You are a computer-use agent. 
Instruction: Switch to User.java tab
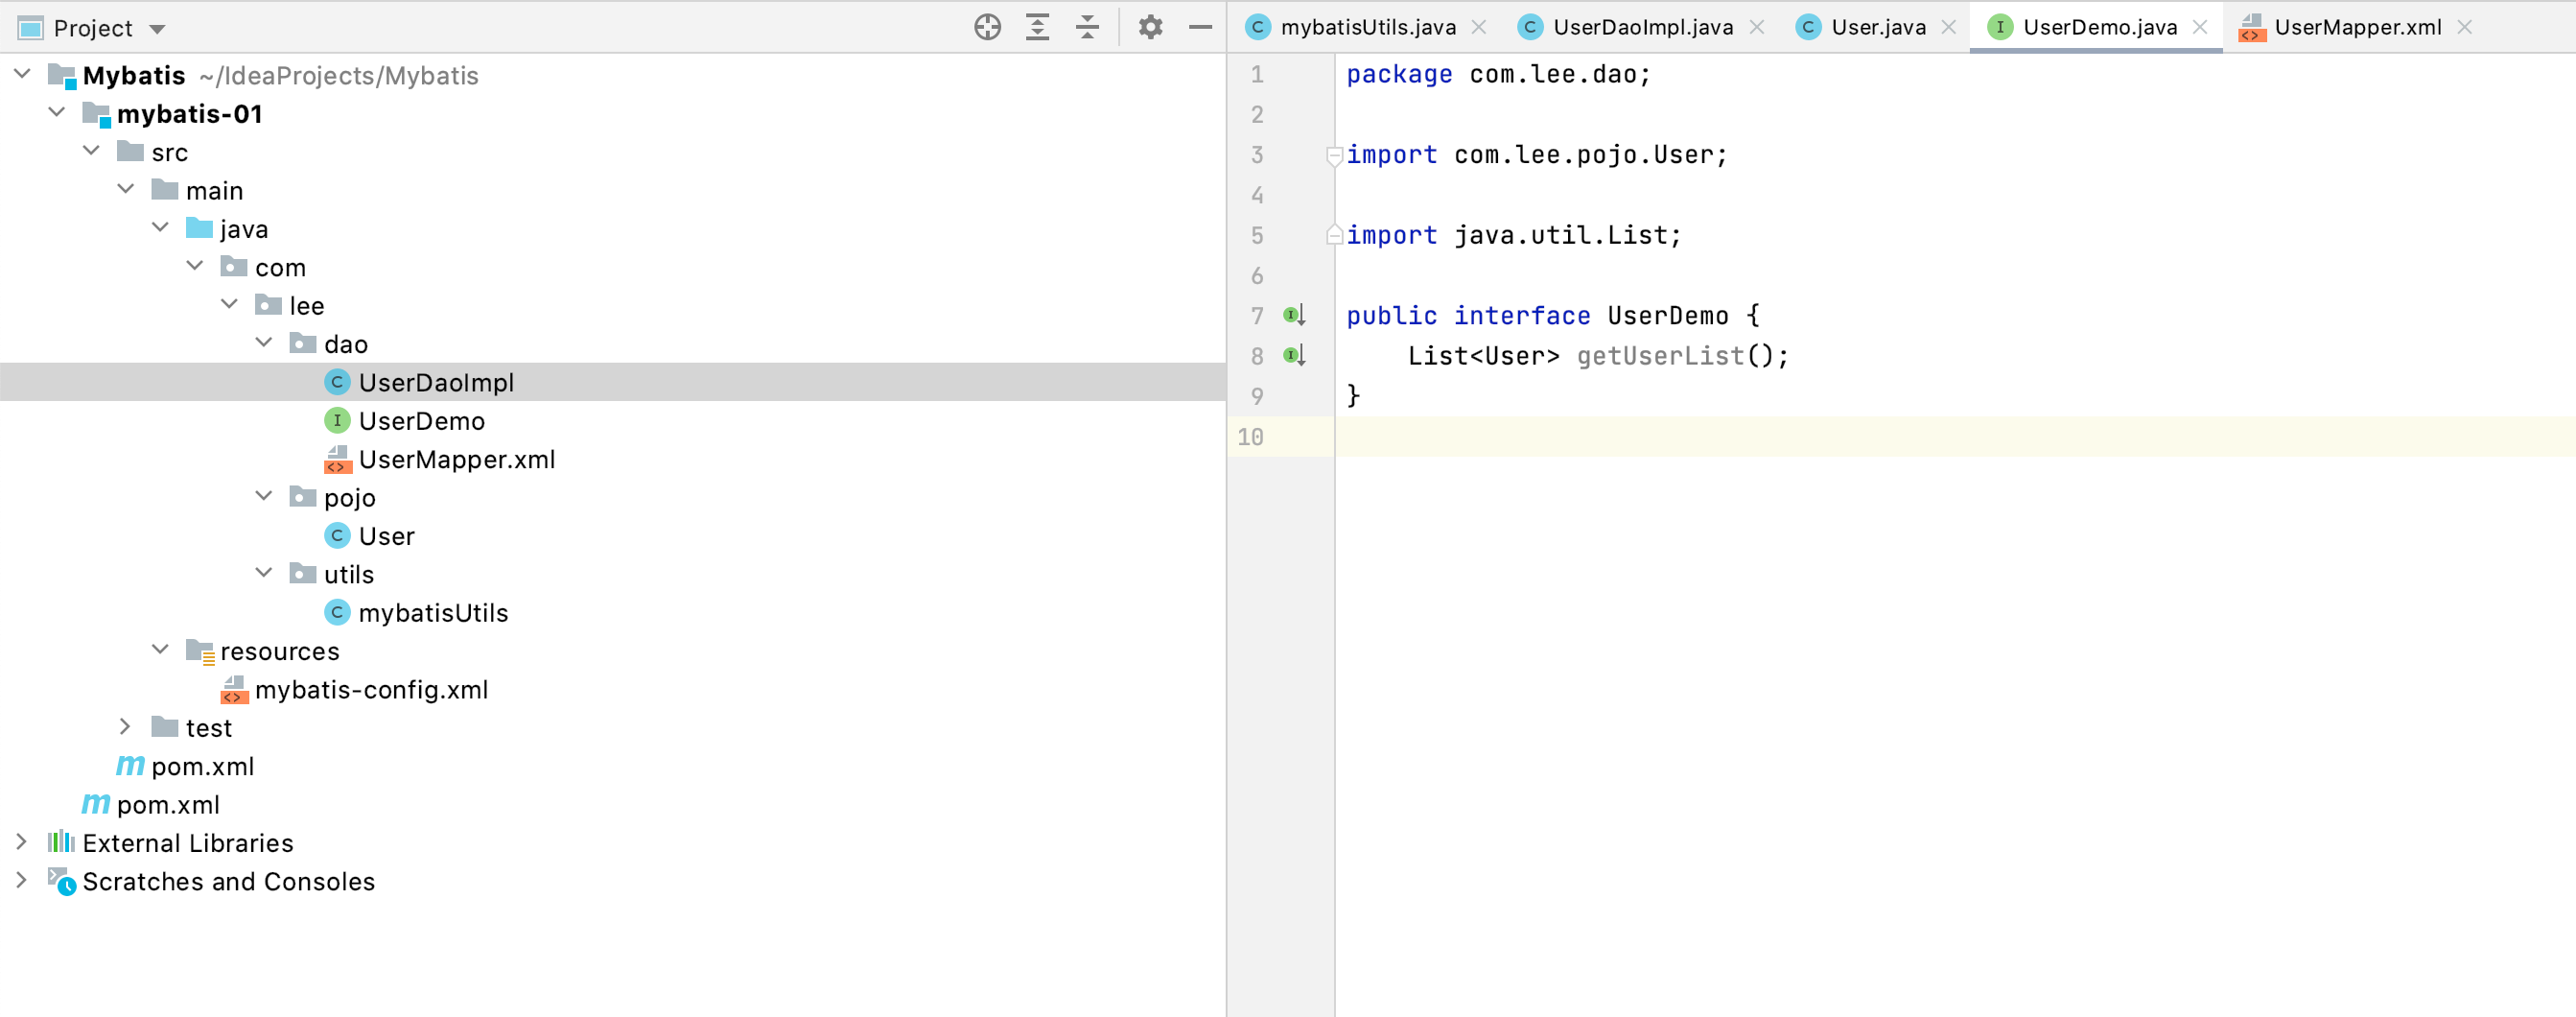pos(1878,27)
